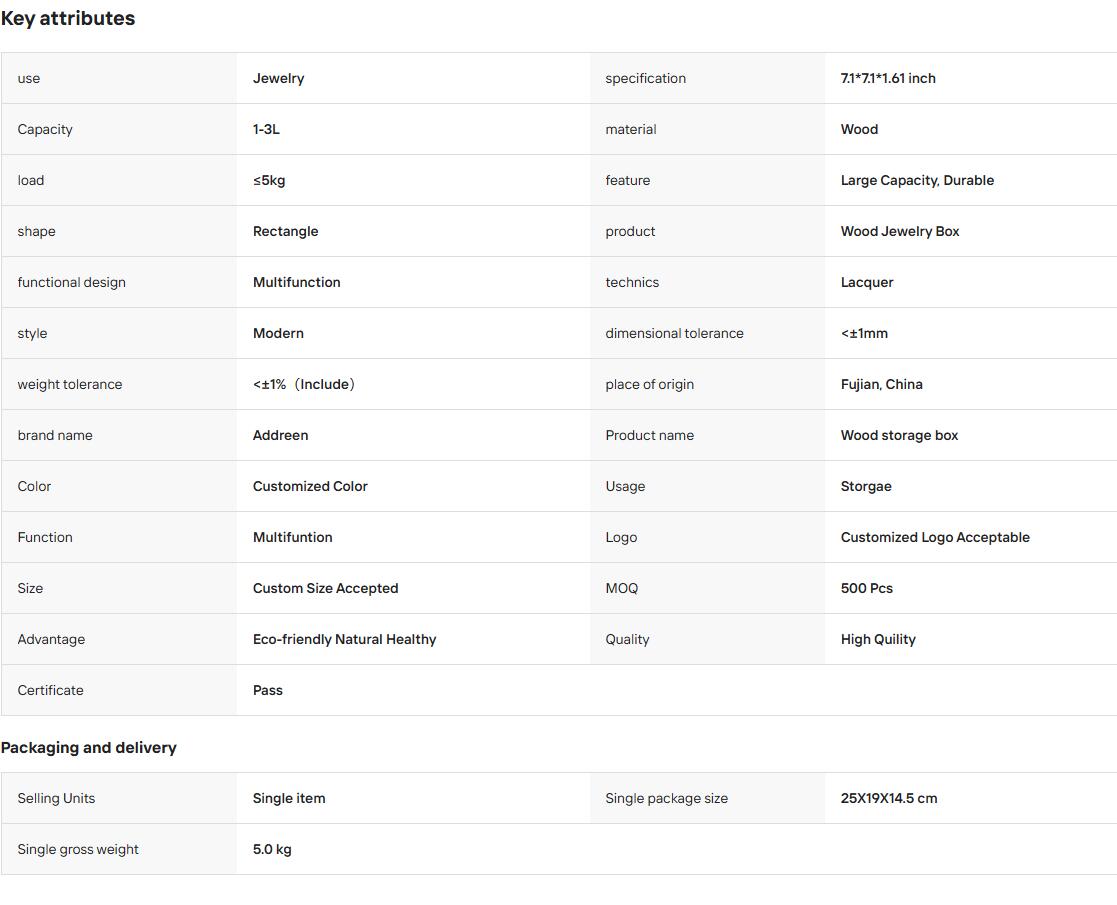Select the Certificate Pass value
This screenshot has width=1117, height=905.
point(268,691)
